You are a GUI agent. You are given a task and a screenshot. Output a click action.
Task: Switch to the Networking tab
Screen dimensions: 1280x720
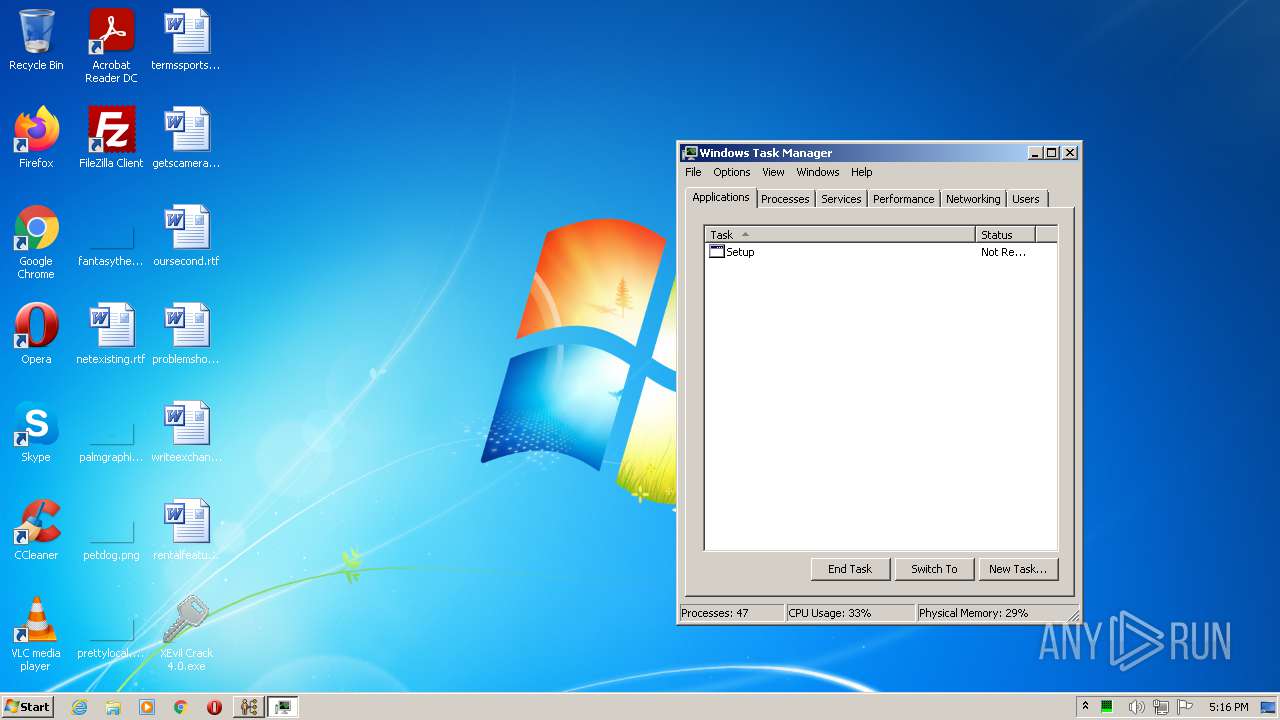(x=973, y=199)
